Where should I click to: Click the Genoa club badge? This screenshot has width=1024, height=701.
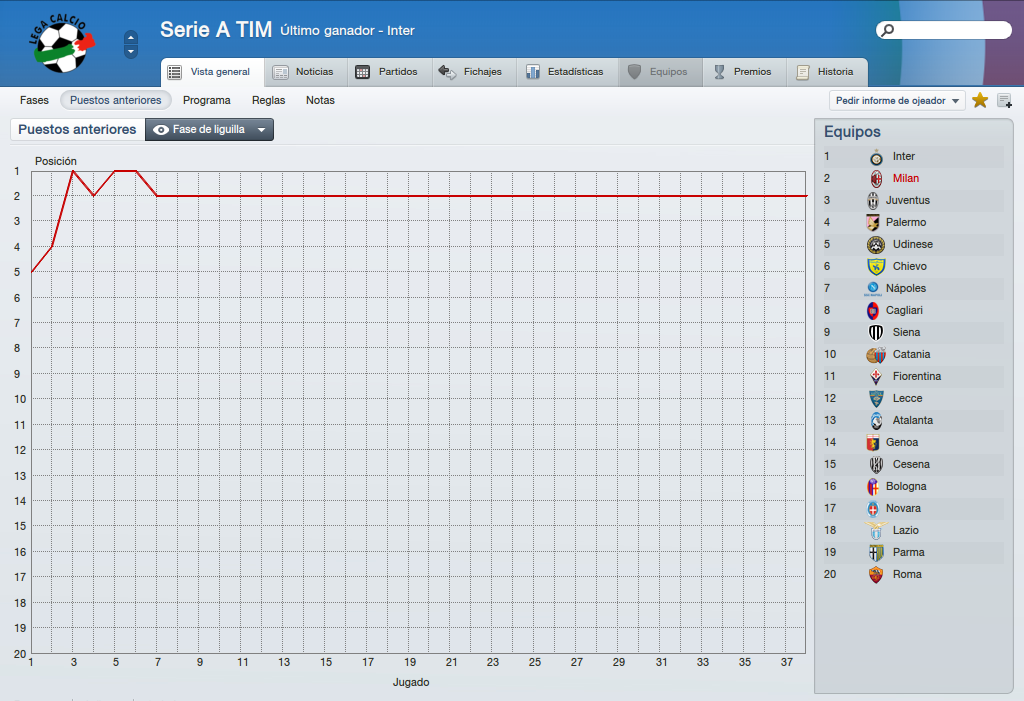click(x=872, y=442)
